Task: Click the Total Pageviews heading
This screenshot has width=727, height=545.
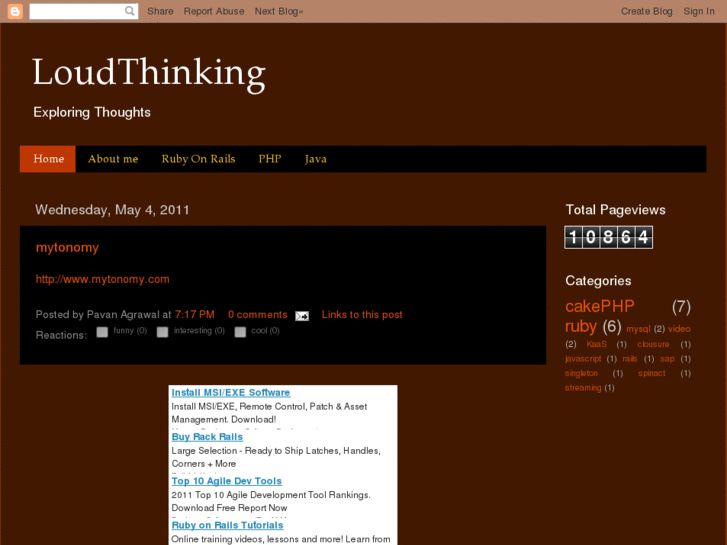Action: coord(615,210)
